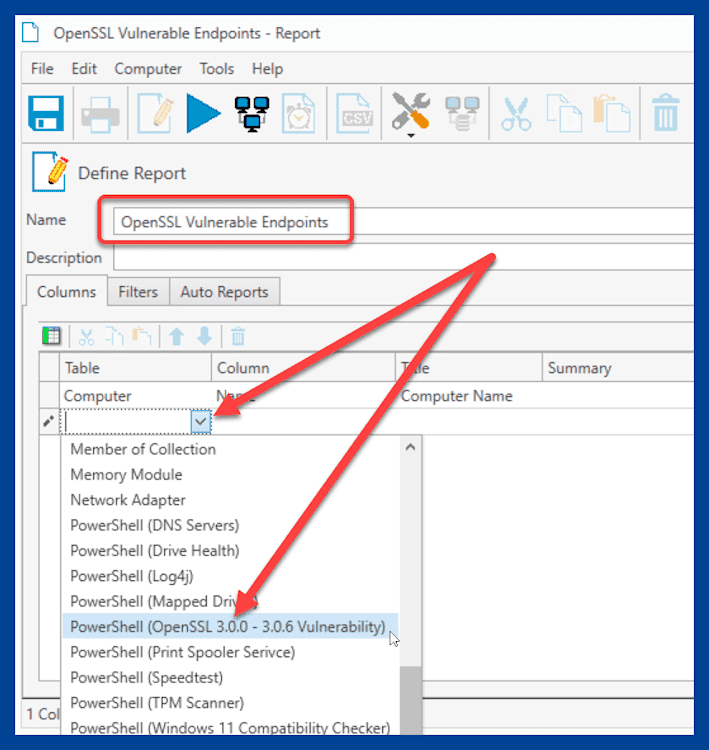Expand the Table combo box dropdown arrow

point(200,422)
